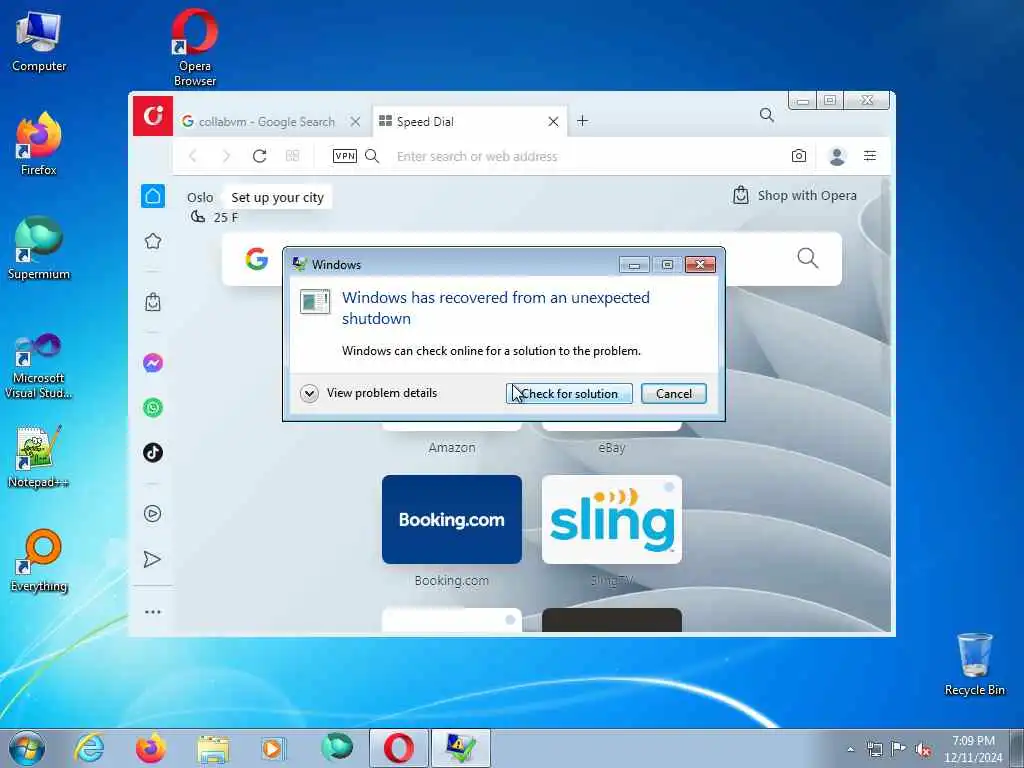
Task: Close the collabvm Google Search tab
Action: [355, 121]
